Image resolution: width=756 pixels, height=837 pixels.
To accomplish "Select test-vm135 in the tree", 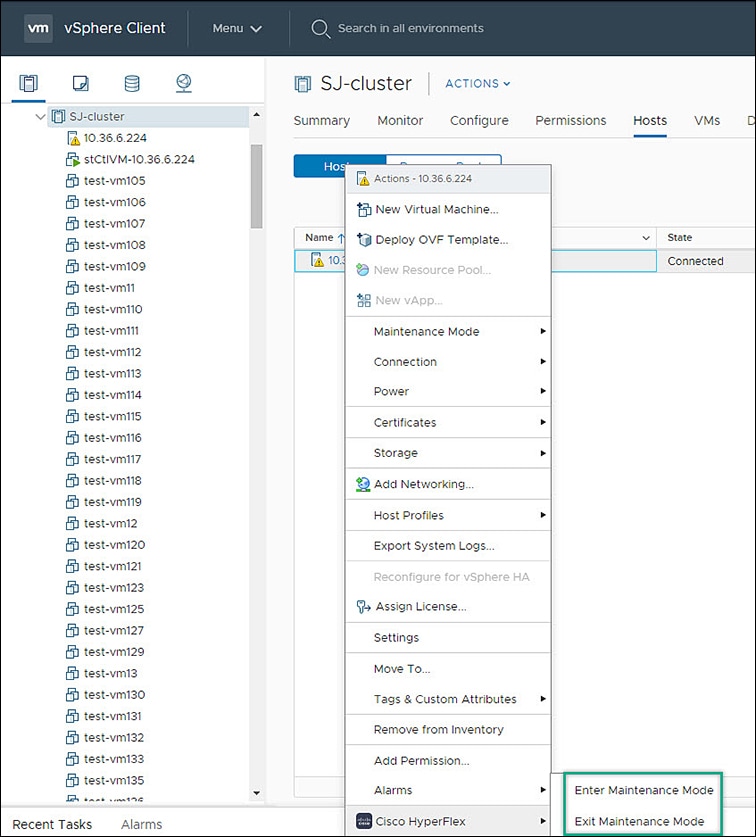I will pyautogui.click(x=114, y=780).
